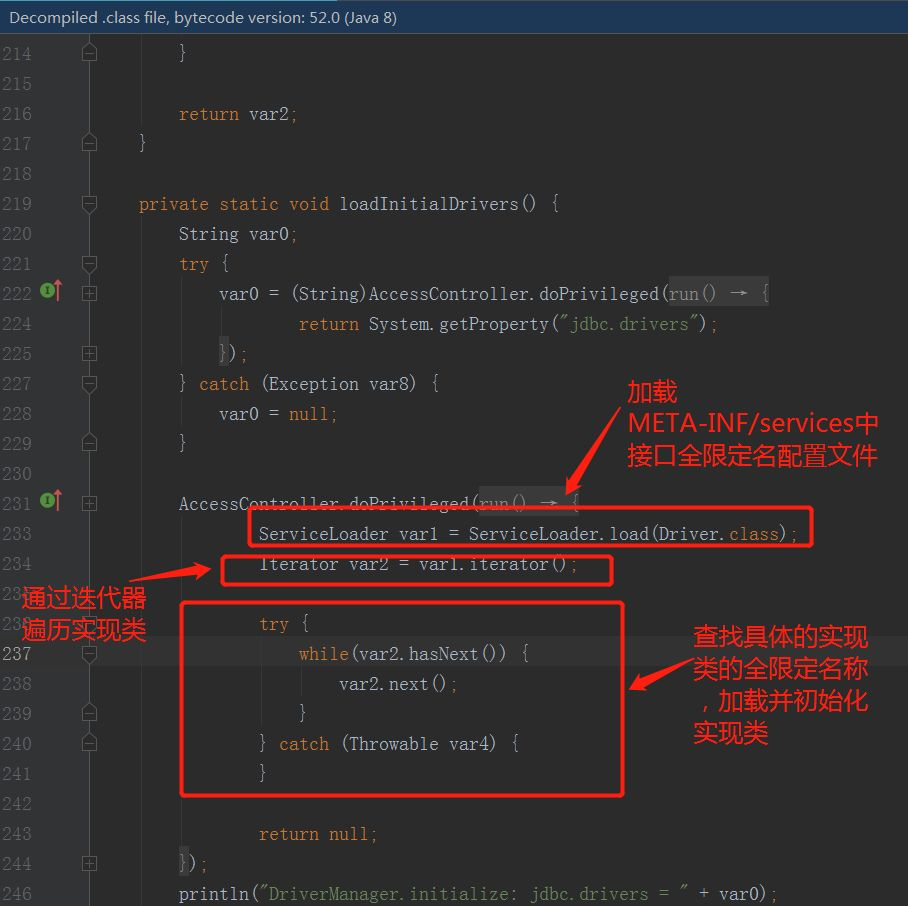The height and width of the screenshot is (906, 908).
Task: Click line number 237 in the gutter
Action: click(x=18, y=653)
